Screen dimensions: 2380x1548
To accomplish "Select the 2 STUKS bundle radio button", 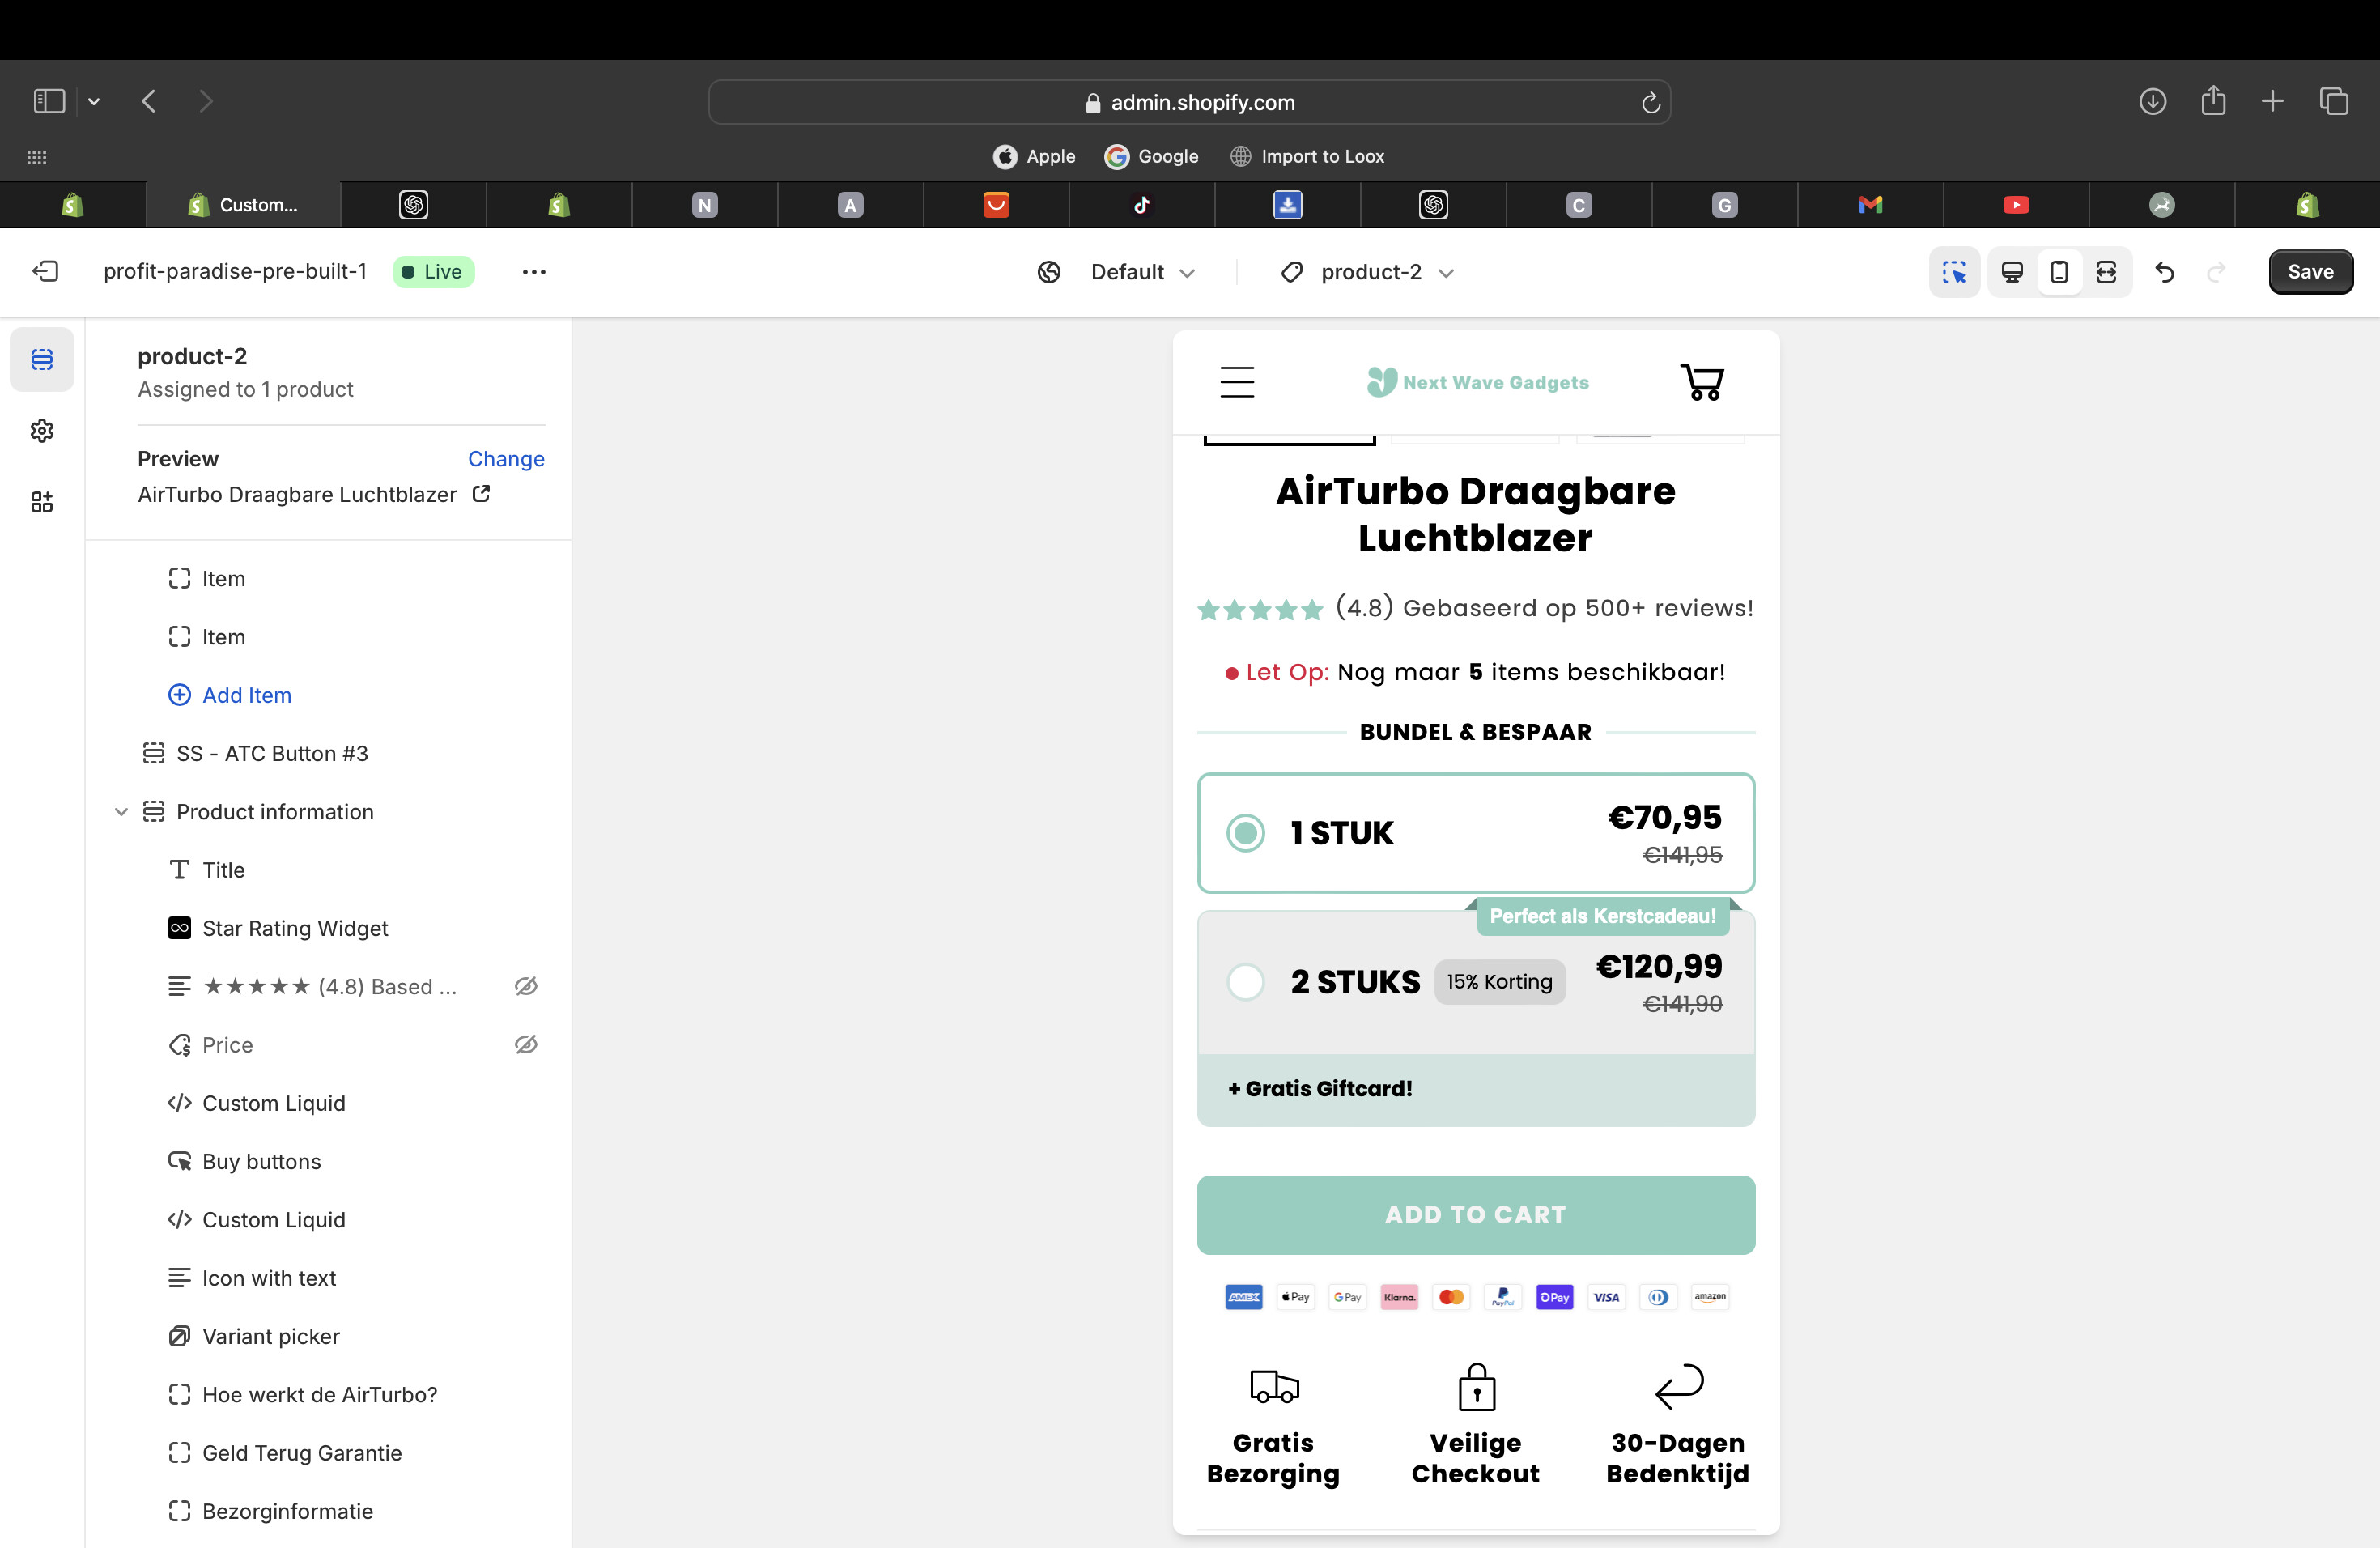I will 1245,982.
